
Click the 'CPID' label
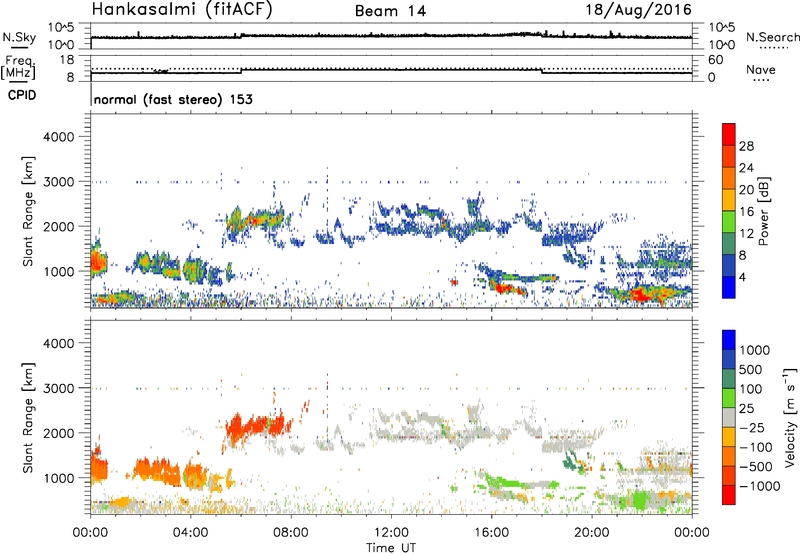[22, 95]
